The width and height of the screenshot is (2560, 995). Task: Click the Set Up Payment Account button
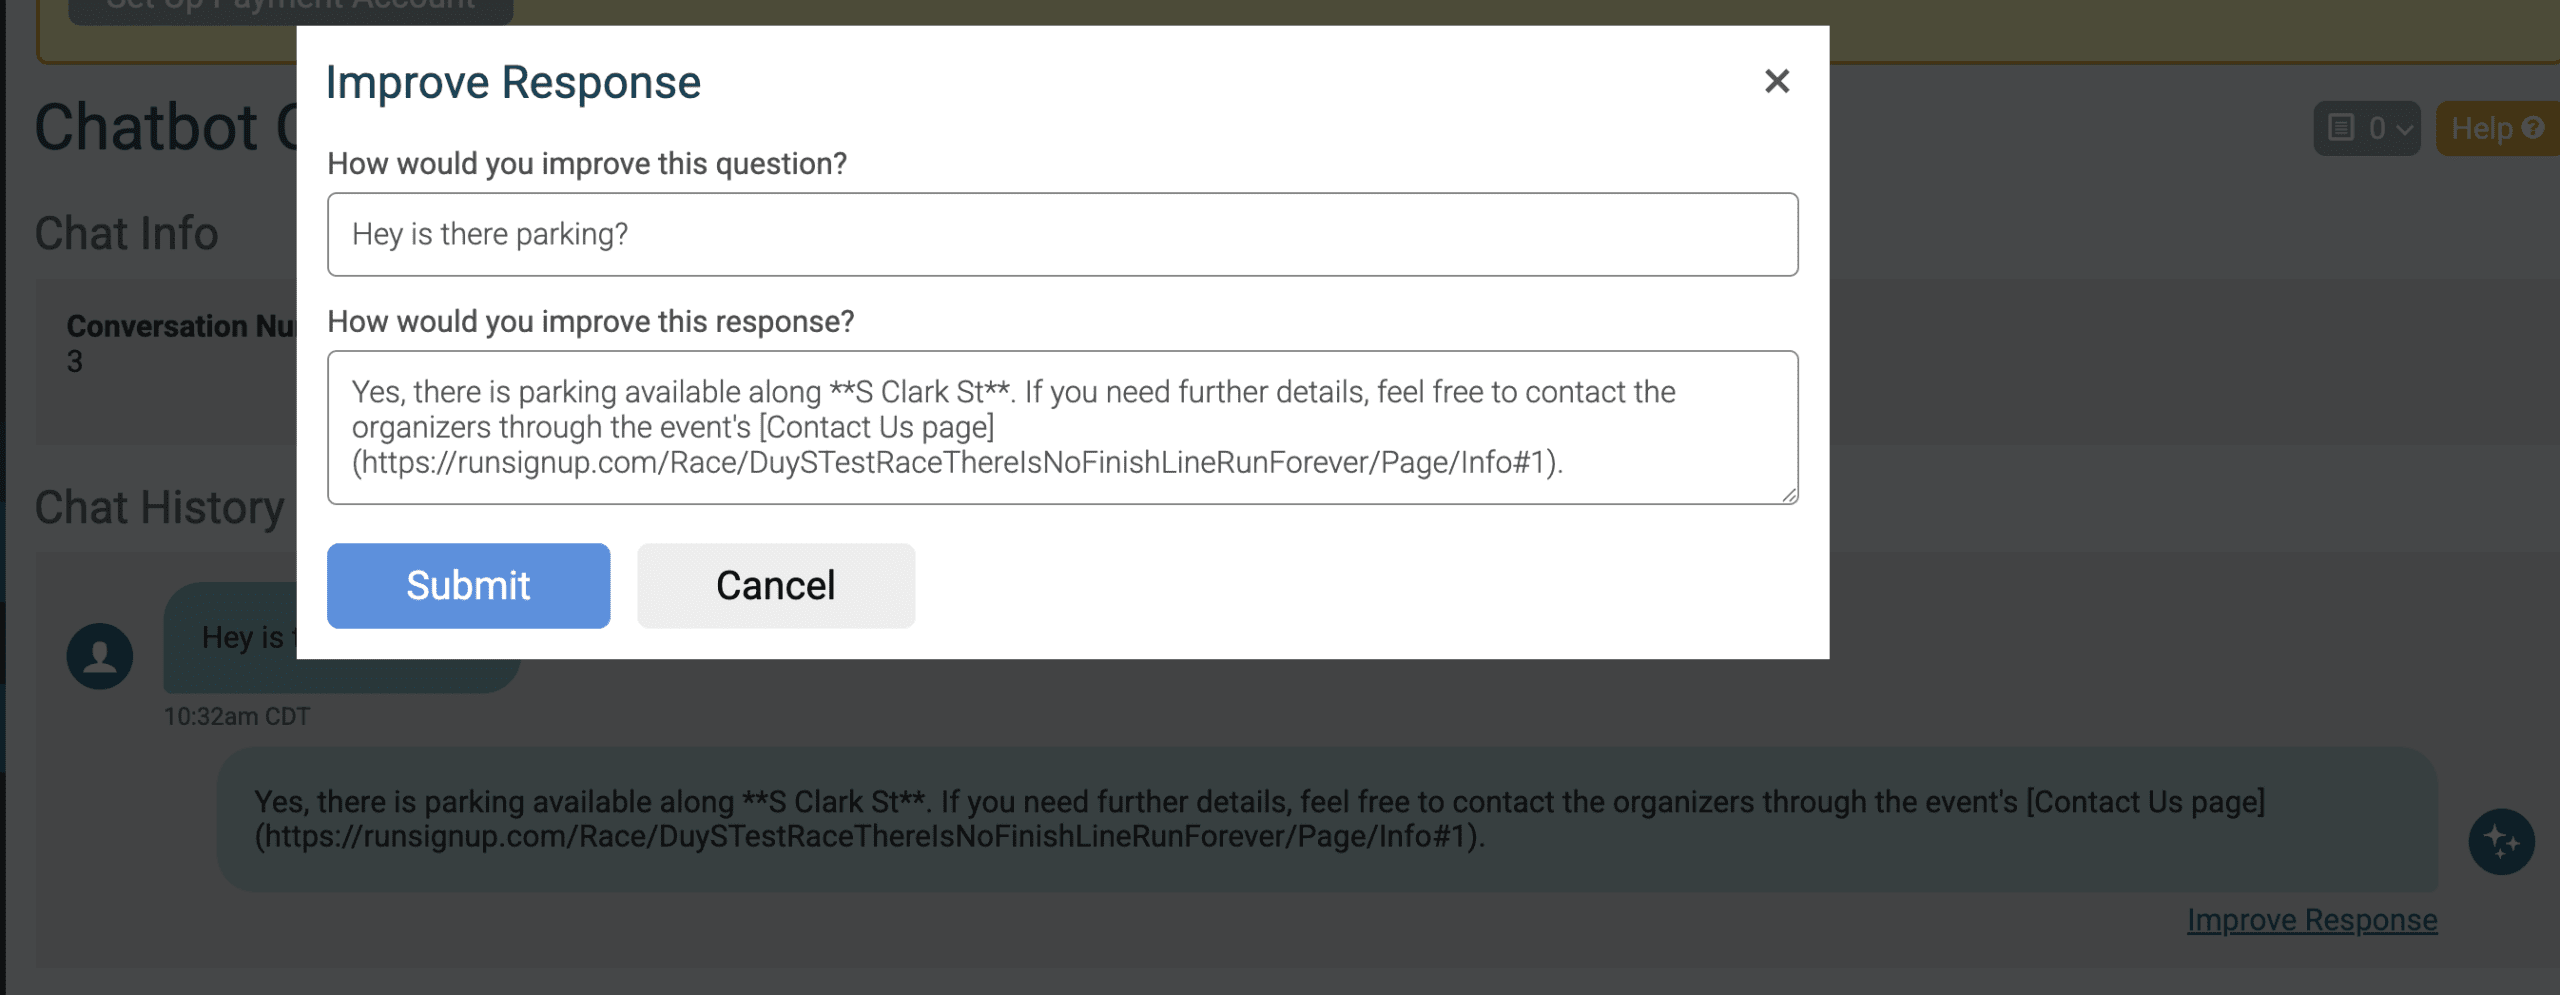[x=290, y=8]
